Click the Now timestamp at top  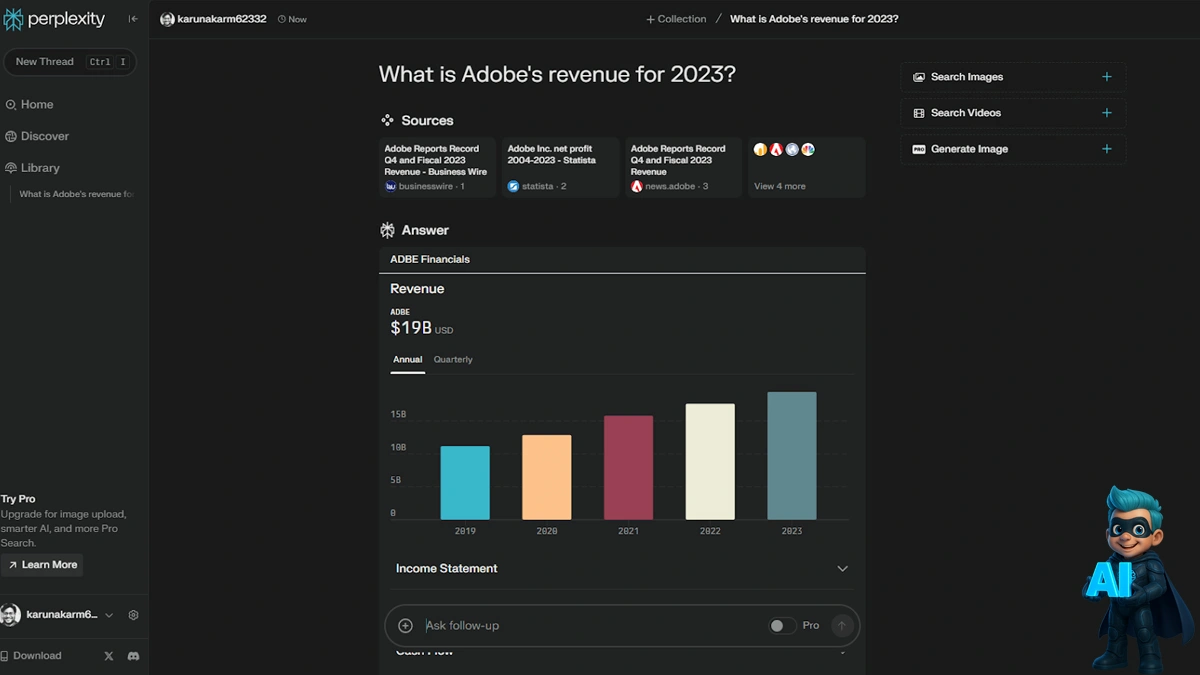pyautogui.click(x=292, y=19)
